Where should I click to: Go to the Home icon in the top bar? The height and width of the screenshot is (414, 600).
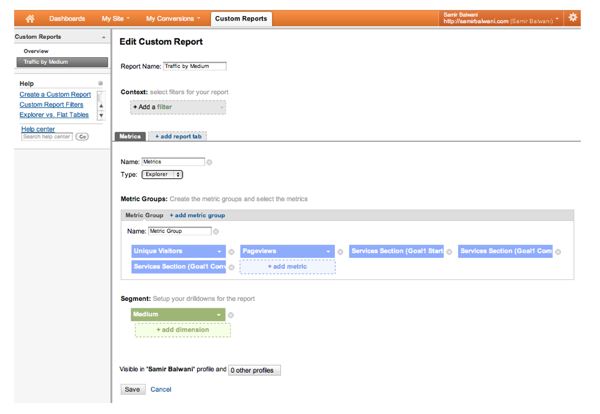pos(30,18)
